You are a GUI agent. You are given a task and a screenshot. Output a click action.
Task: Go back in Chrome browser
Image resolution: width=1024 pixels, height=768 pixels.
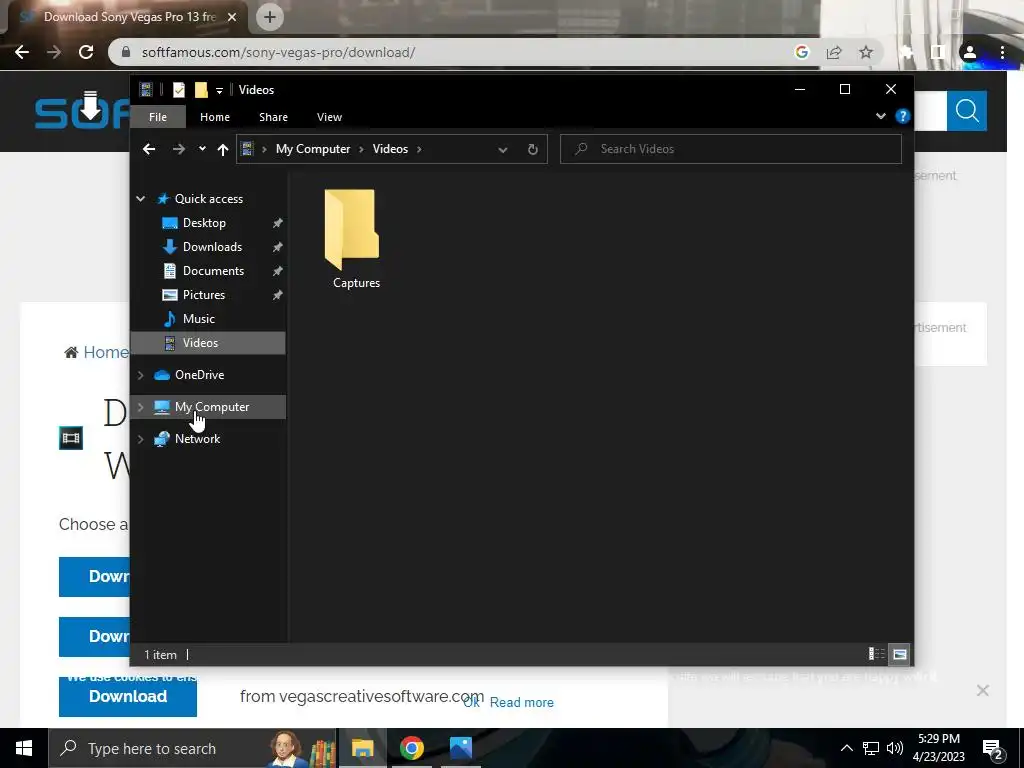(22, 52)
